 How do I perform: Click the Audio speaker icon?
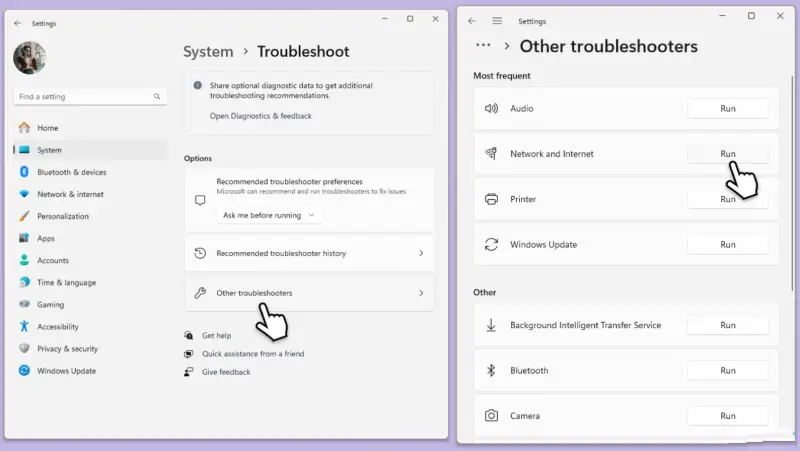coord(491,108)
